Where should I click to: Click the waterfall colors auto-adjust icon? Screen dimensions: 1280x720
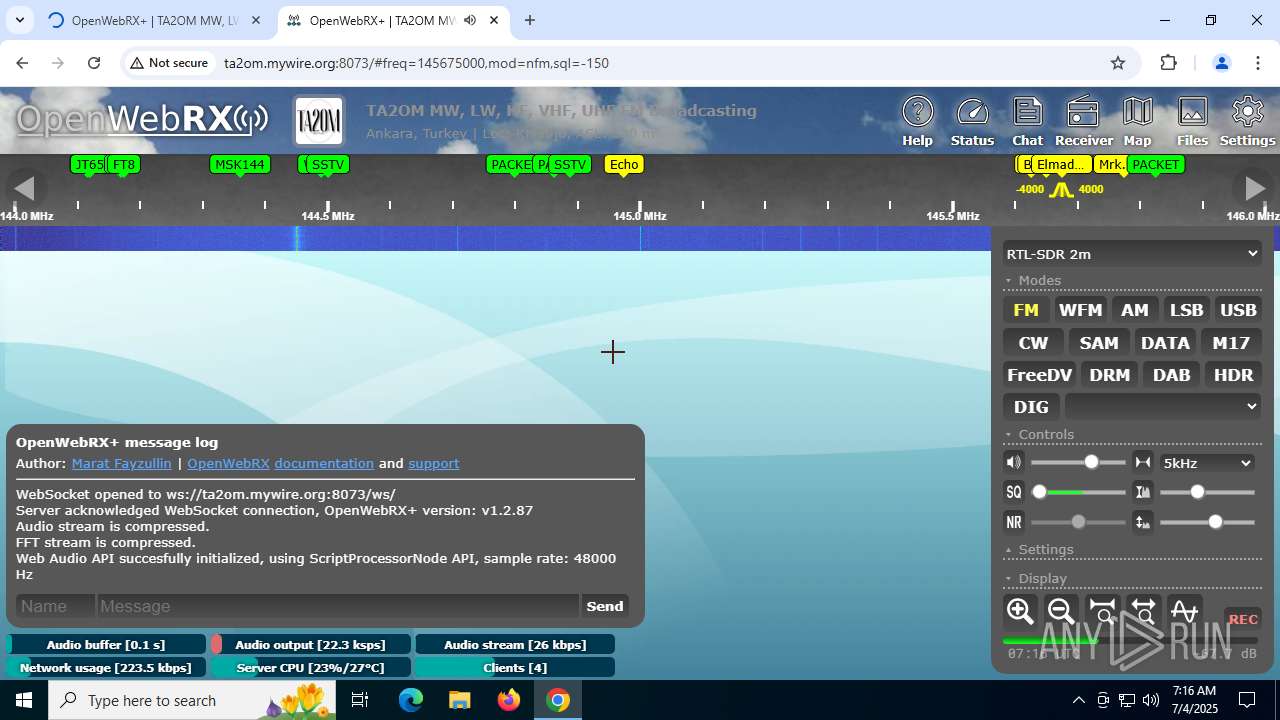1143,492
